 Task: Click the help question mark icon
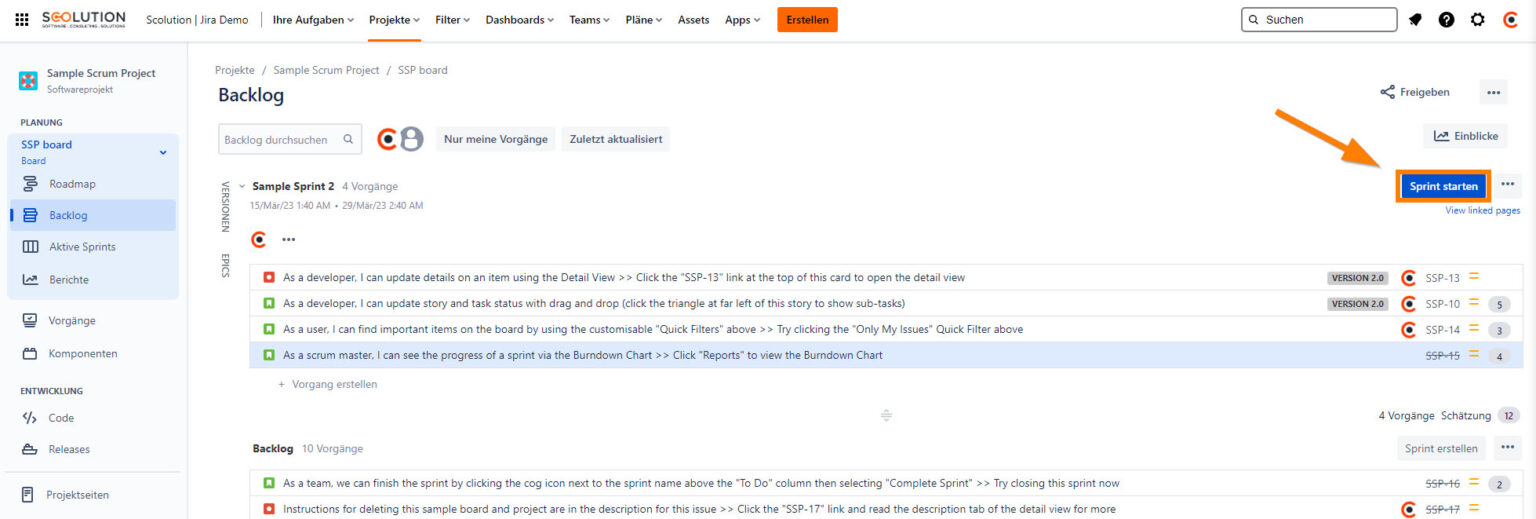click(x=1446, y=20)
